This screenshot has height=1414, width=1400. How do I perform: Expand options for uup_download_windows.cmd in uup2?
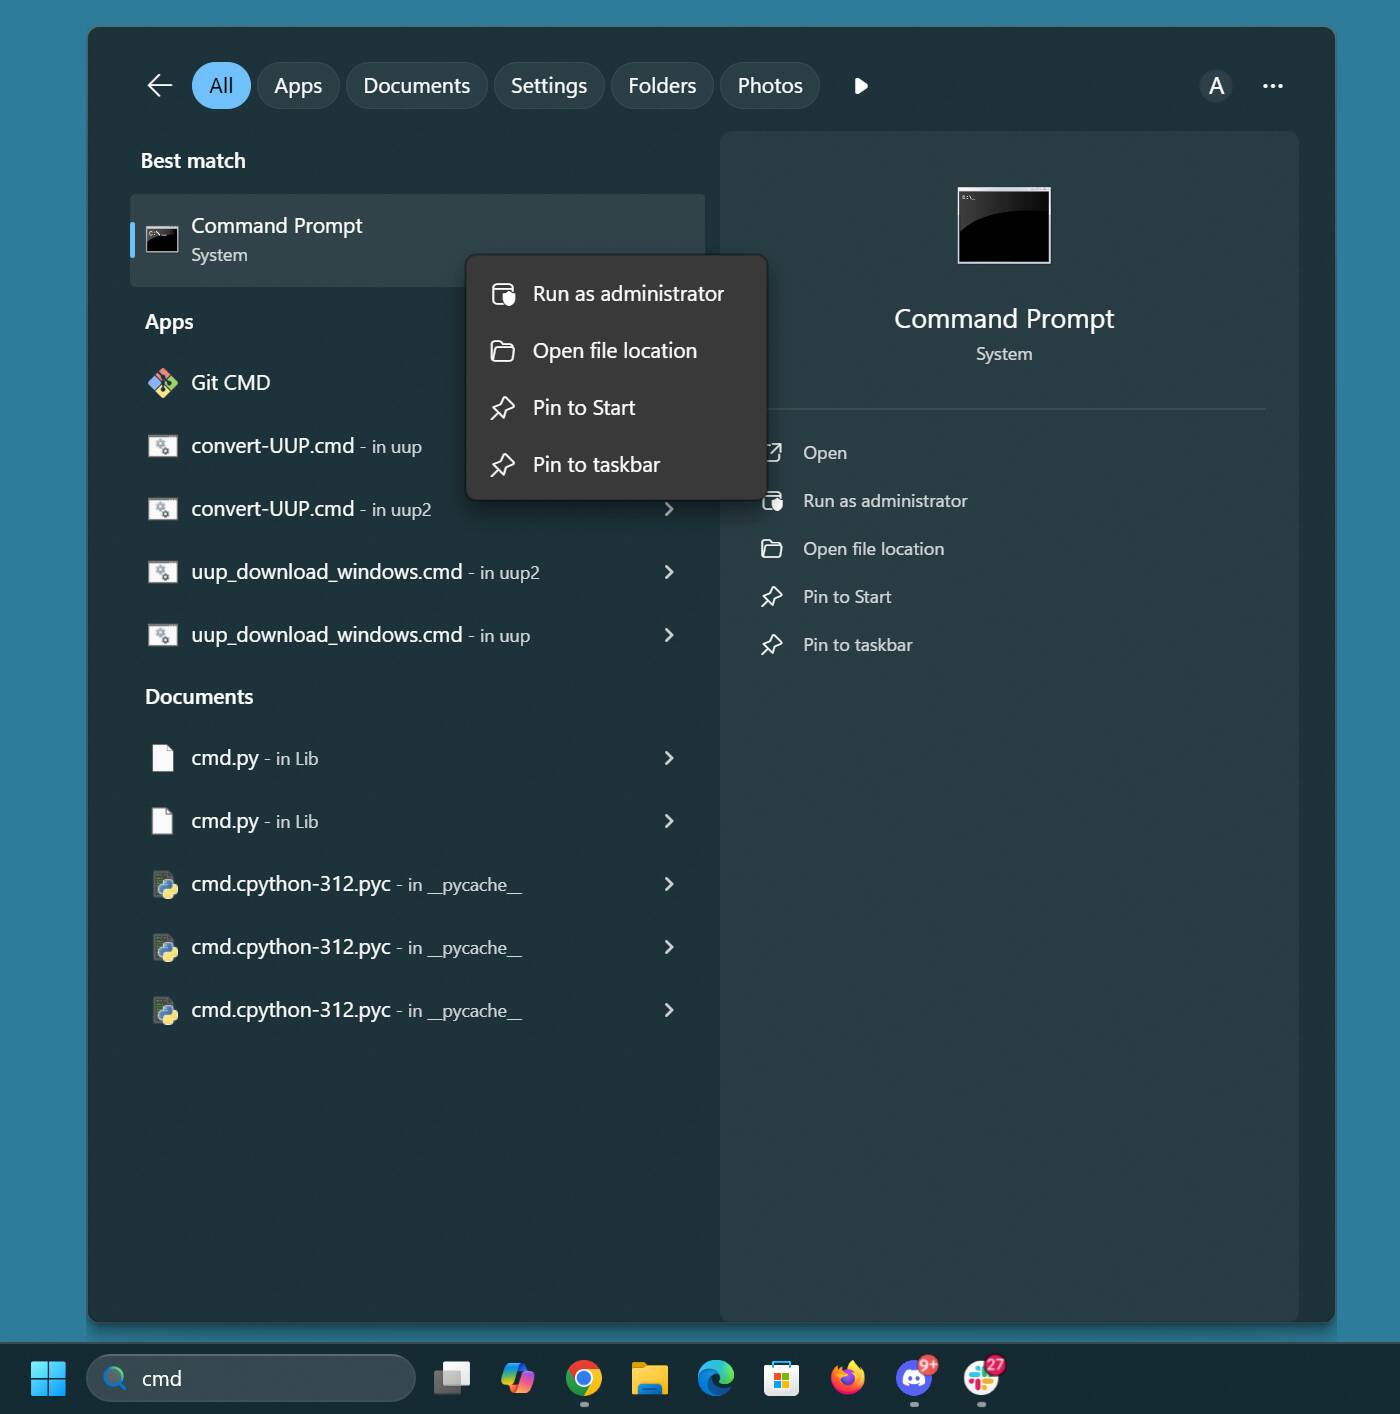(x=669, y=572)
